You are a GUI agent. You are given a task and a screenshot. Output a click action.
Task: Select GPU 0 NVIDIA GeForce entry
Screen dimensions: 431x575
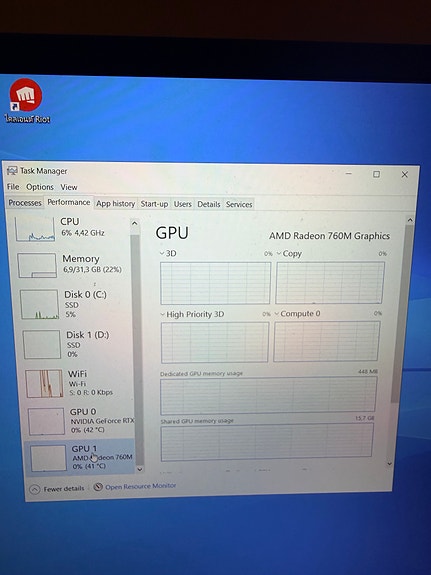click(81, 420)
